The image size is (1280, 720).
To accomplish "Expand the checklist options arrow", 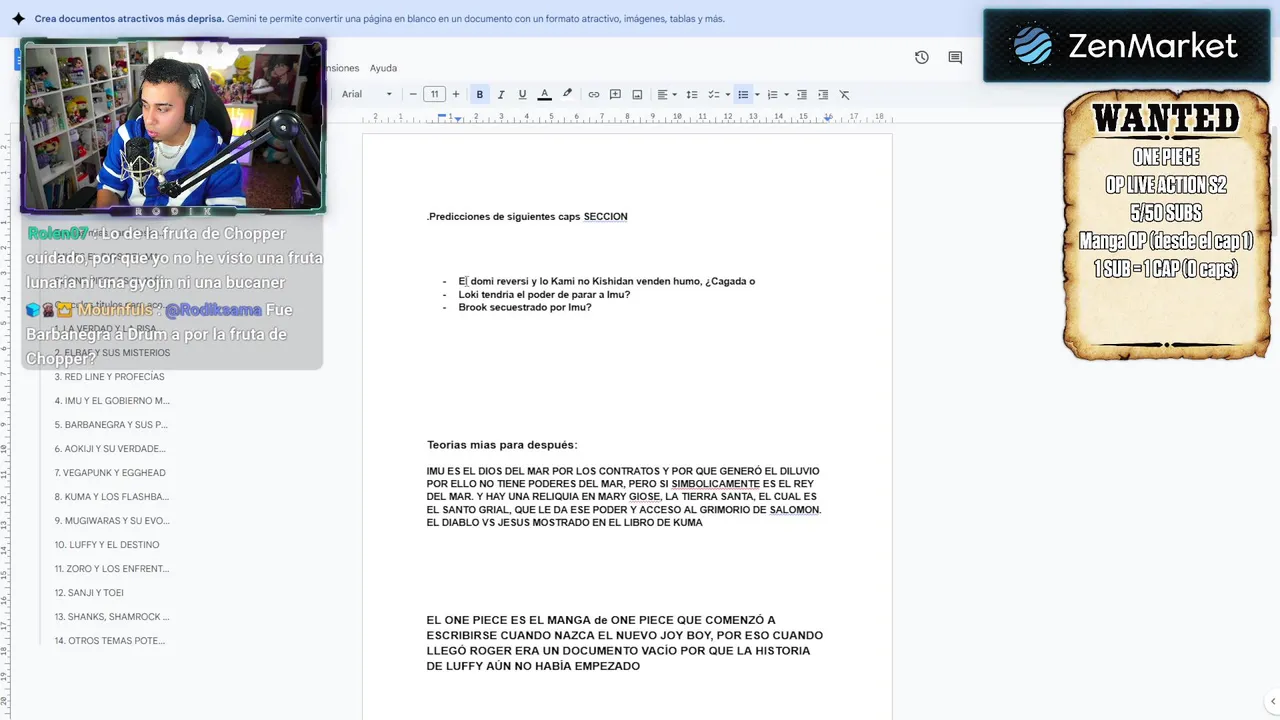I will (x=727, y=94).
